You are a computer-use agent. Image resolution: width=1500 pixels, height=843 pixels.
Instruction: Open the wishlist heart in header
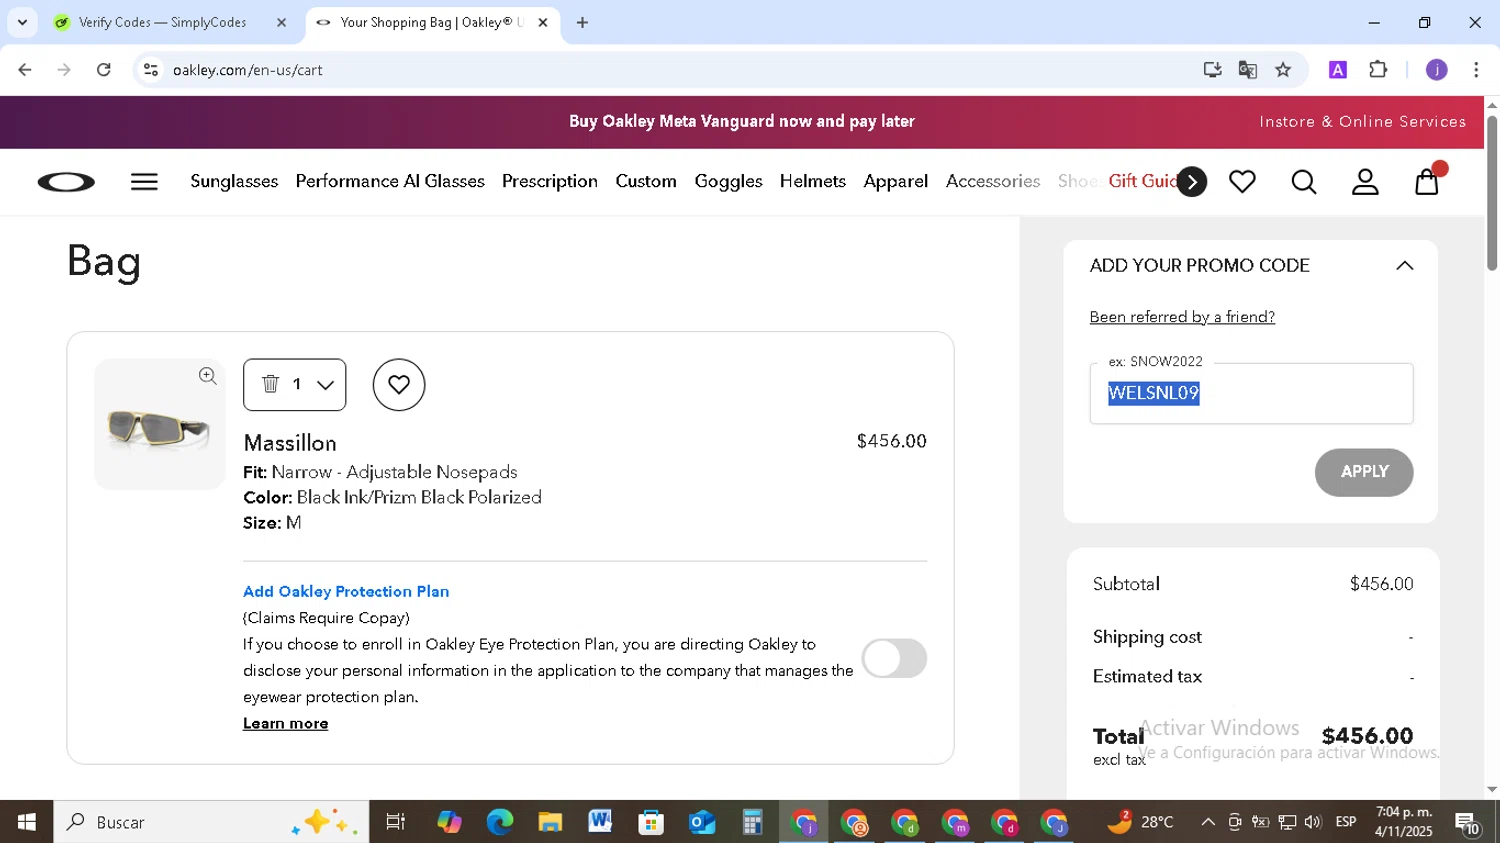[x=1242, y=182]
